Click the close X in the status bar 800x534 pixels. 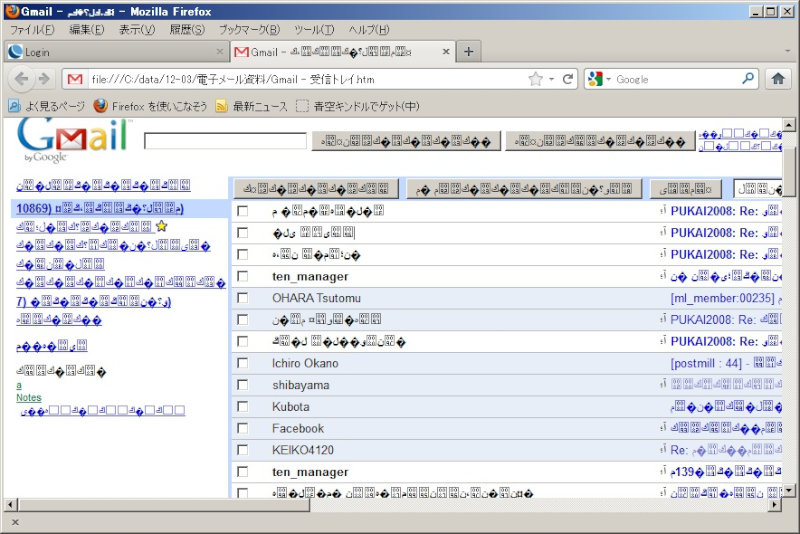(x=15, y=522)
